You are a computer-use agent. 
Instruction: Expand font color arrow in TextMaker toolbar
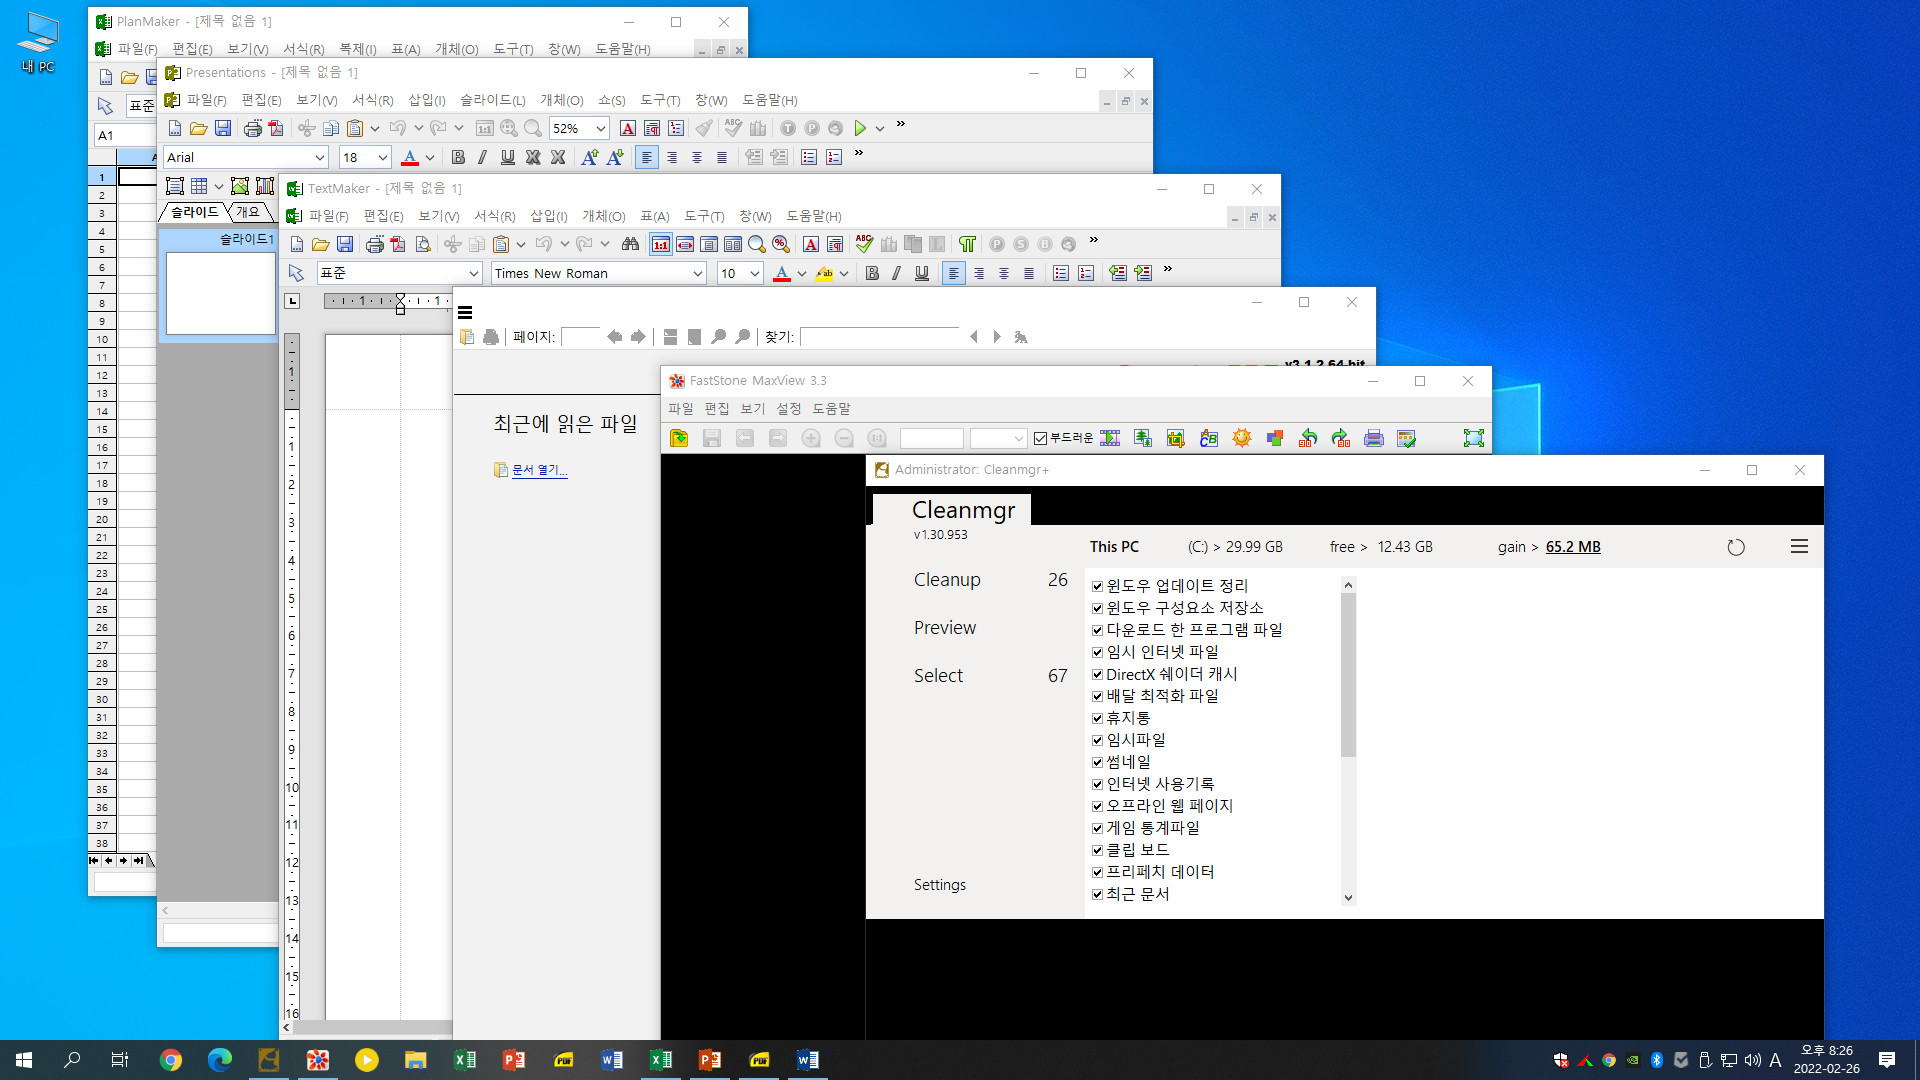coord(802,273)
